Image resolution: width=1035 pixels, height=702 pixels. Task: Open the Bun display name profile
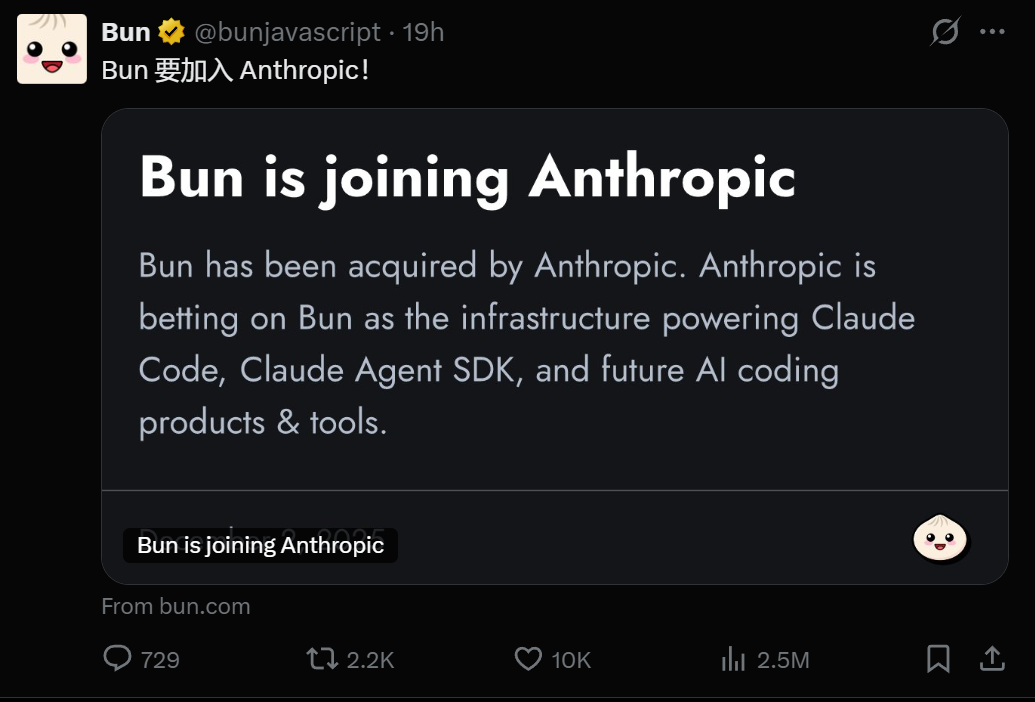(x=126, y=32)
